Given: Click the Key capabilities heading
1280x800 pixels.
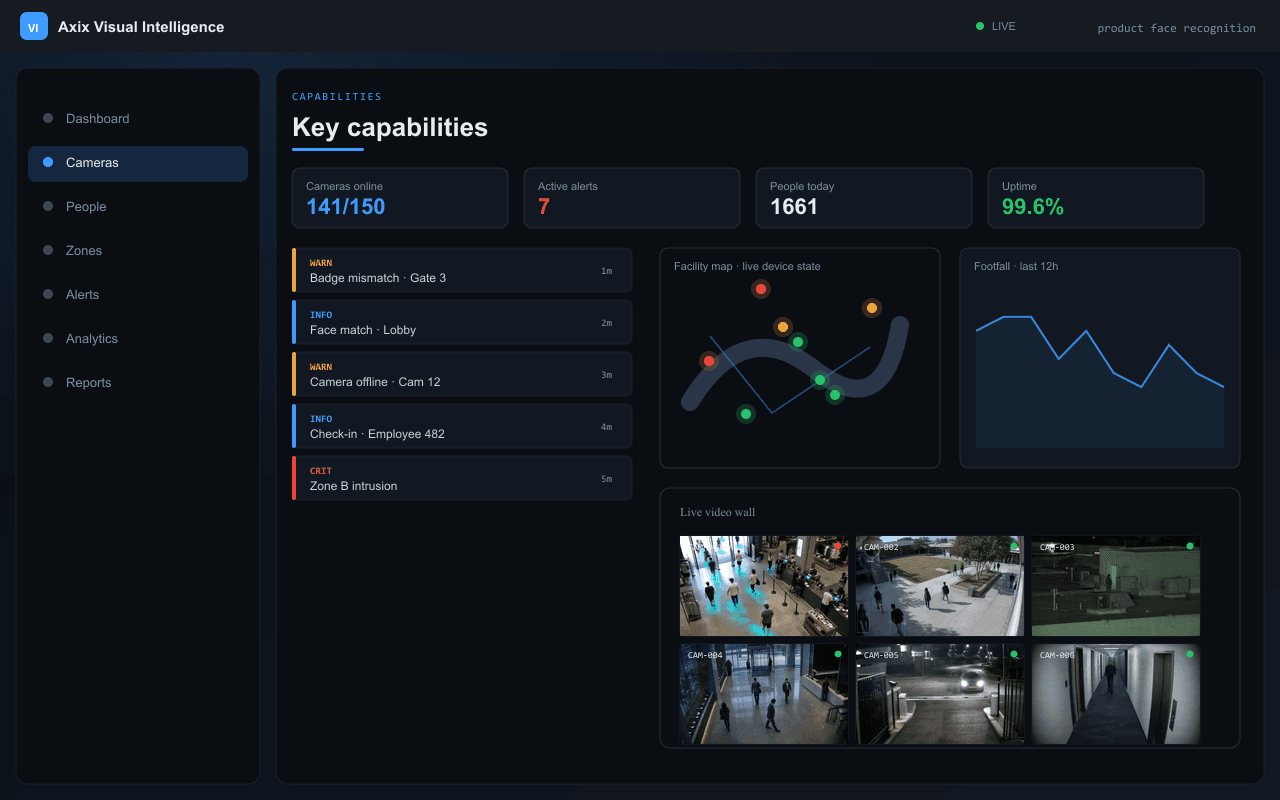Looking at the screenshot, I should [x=390, y=127].
